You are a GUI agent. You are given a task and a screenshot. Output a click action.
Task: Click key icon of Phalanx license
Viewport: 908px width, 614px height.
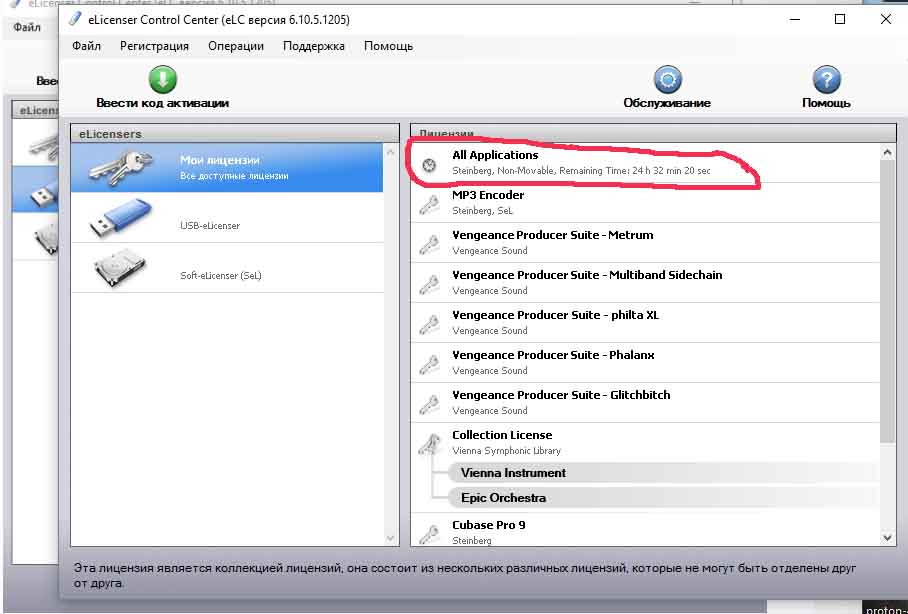429,364
